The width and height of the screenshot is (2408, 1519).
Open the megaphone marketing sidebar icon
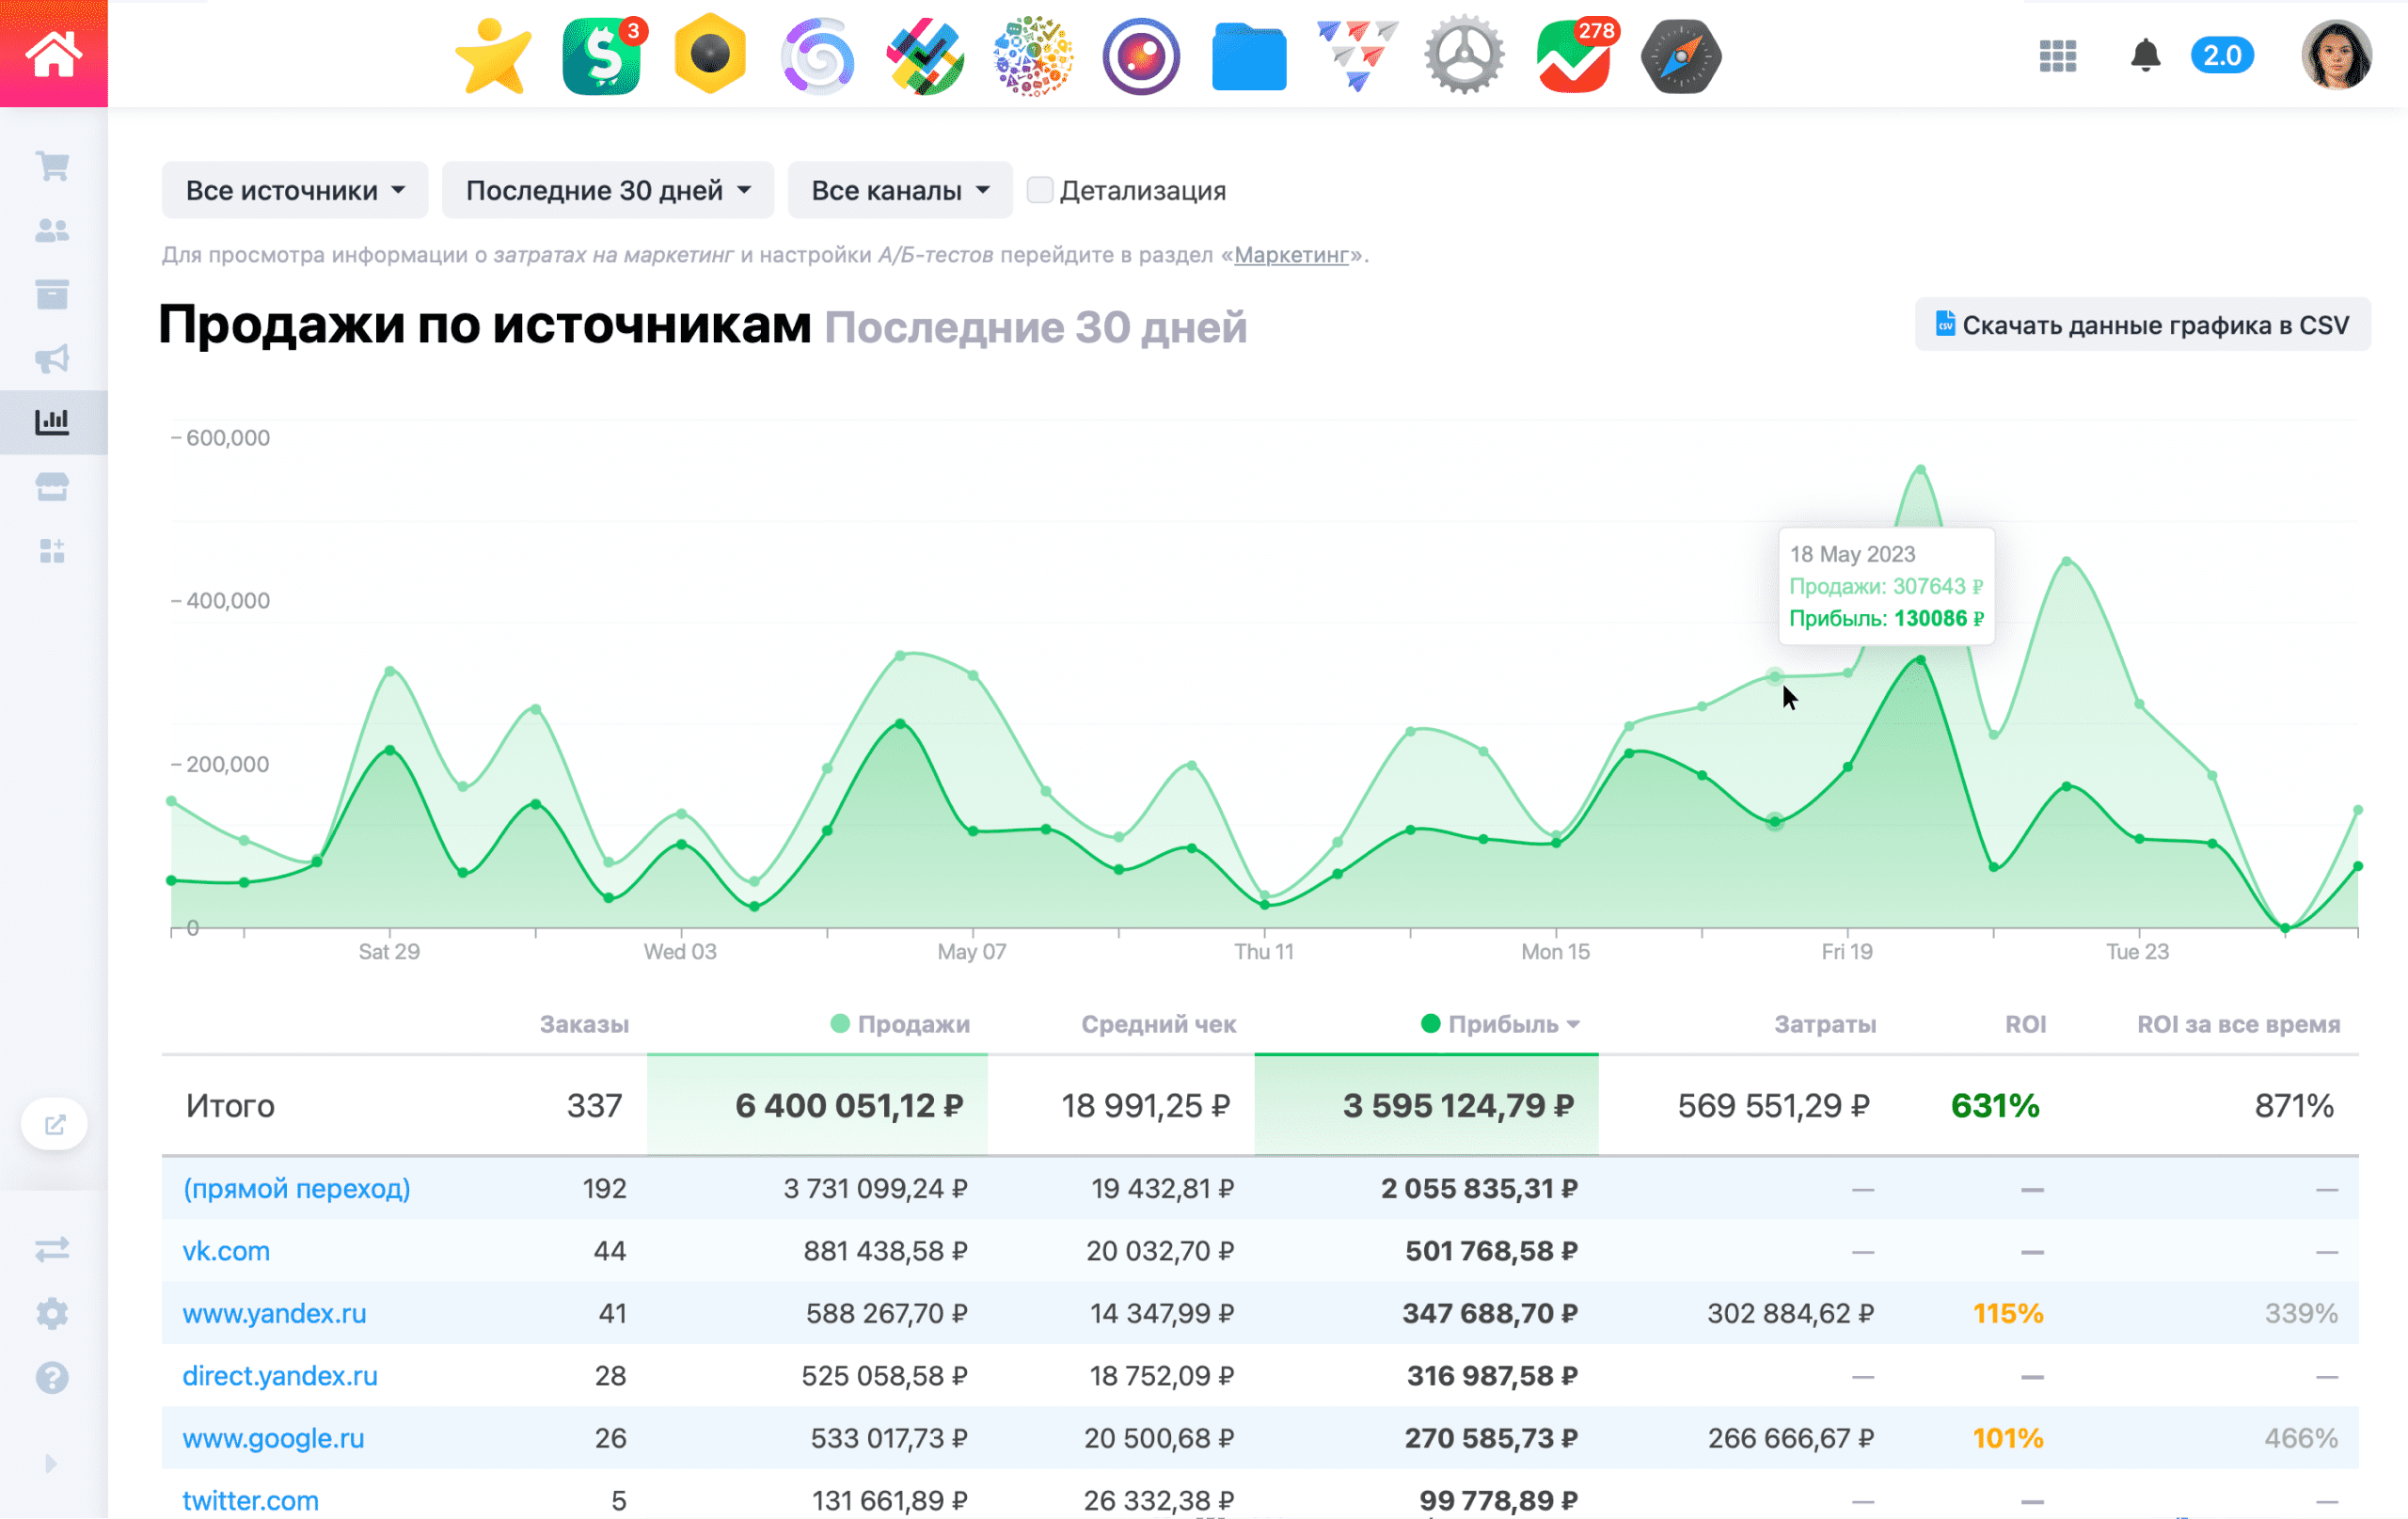[52, 359]
